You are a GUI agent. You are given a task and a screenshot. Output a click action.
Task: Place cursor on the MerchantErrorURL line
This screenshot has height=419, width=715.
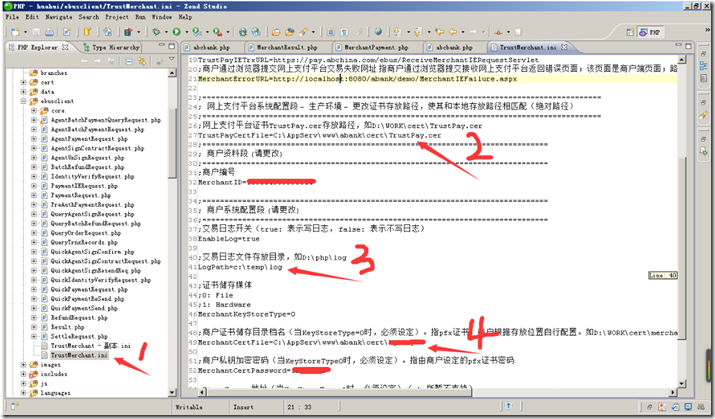tap(358, 79)
